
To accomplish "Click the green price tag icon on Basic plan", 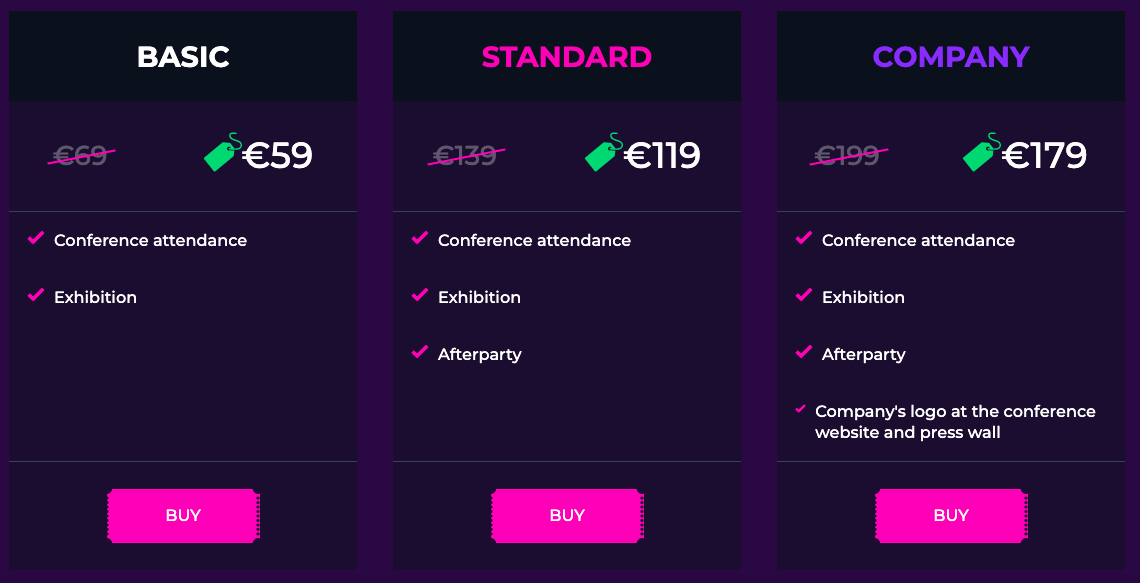I will click(222, 152).
